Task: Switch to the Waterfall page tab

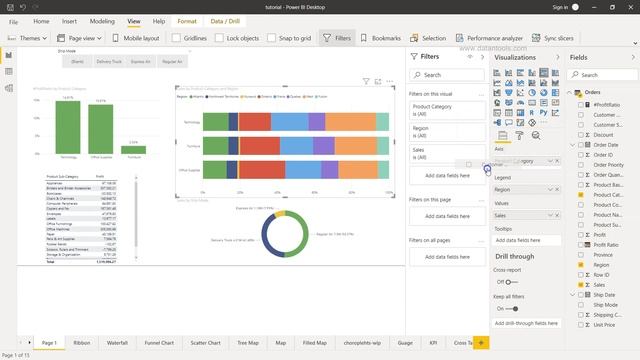Action: click(x=117, y=343)
